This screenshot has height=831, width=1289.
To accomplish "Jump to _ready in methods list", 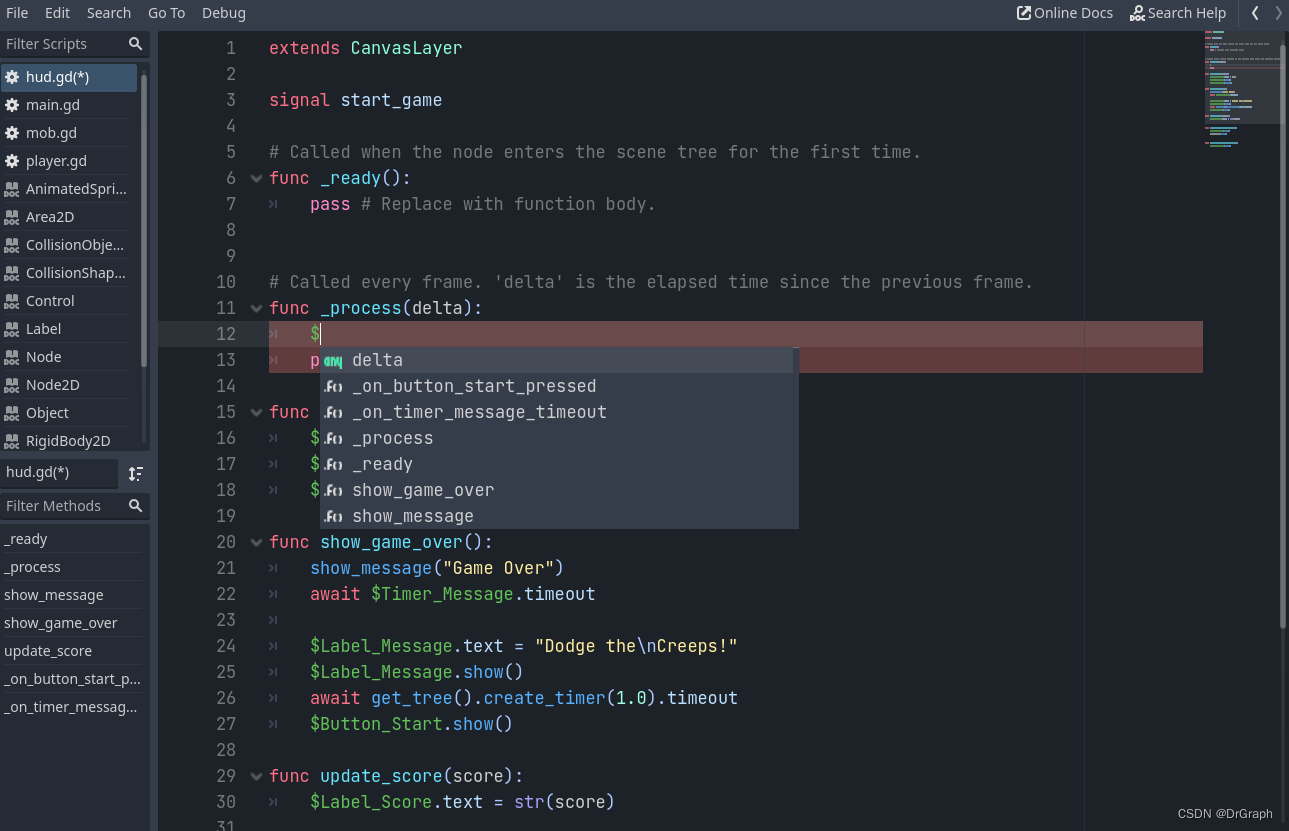I will pos(72,539).
